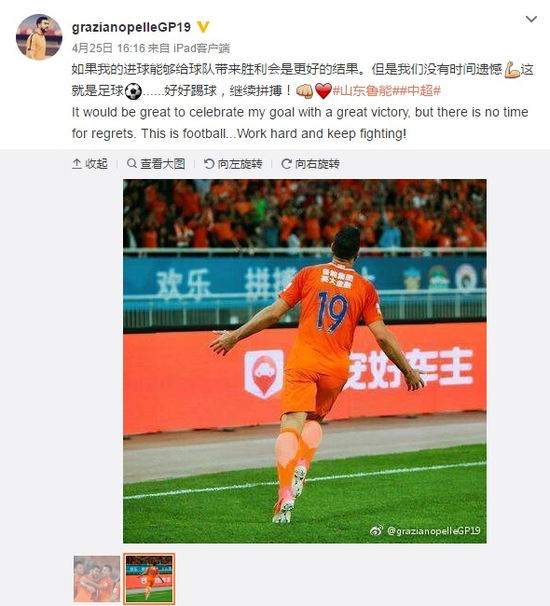
Task: Click the main photo of player 19
Action: pyautogui.click(x=305, y=361)
